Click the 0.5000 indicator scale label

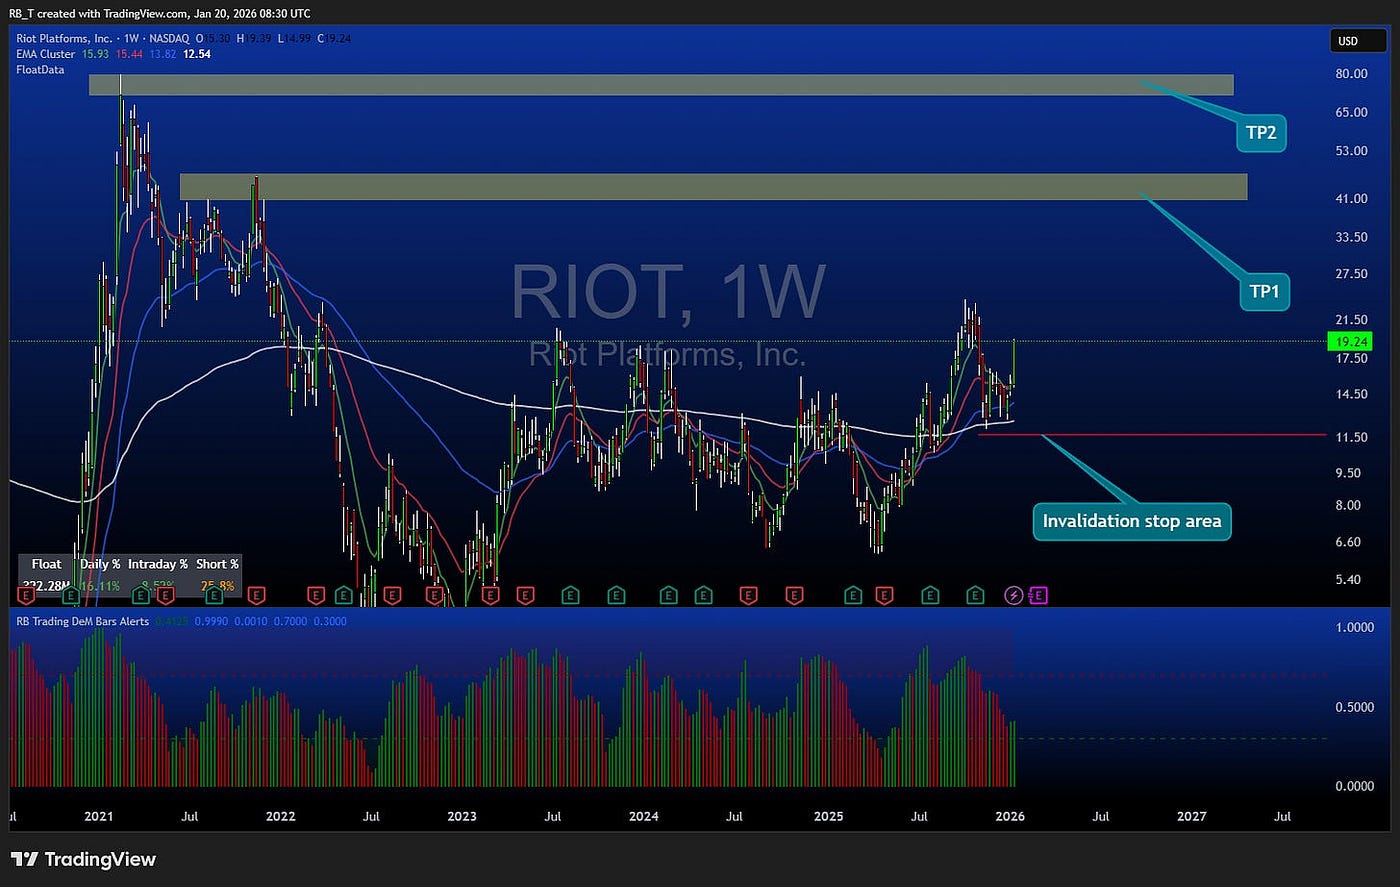[x=1354, y=707]
